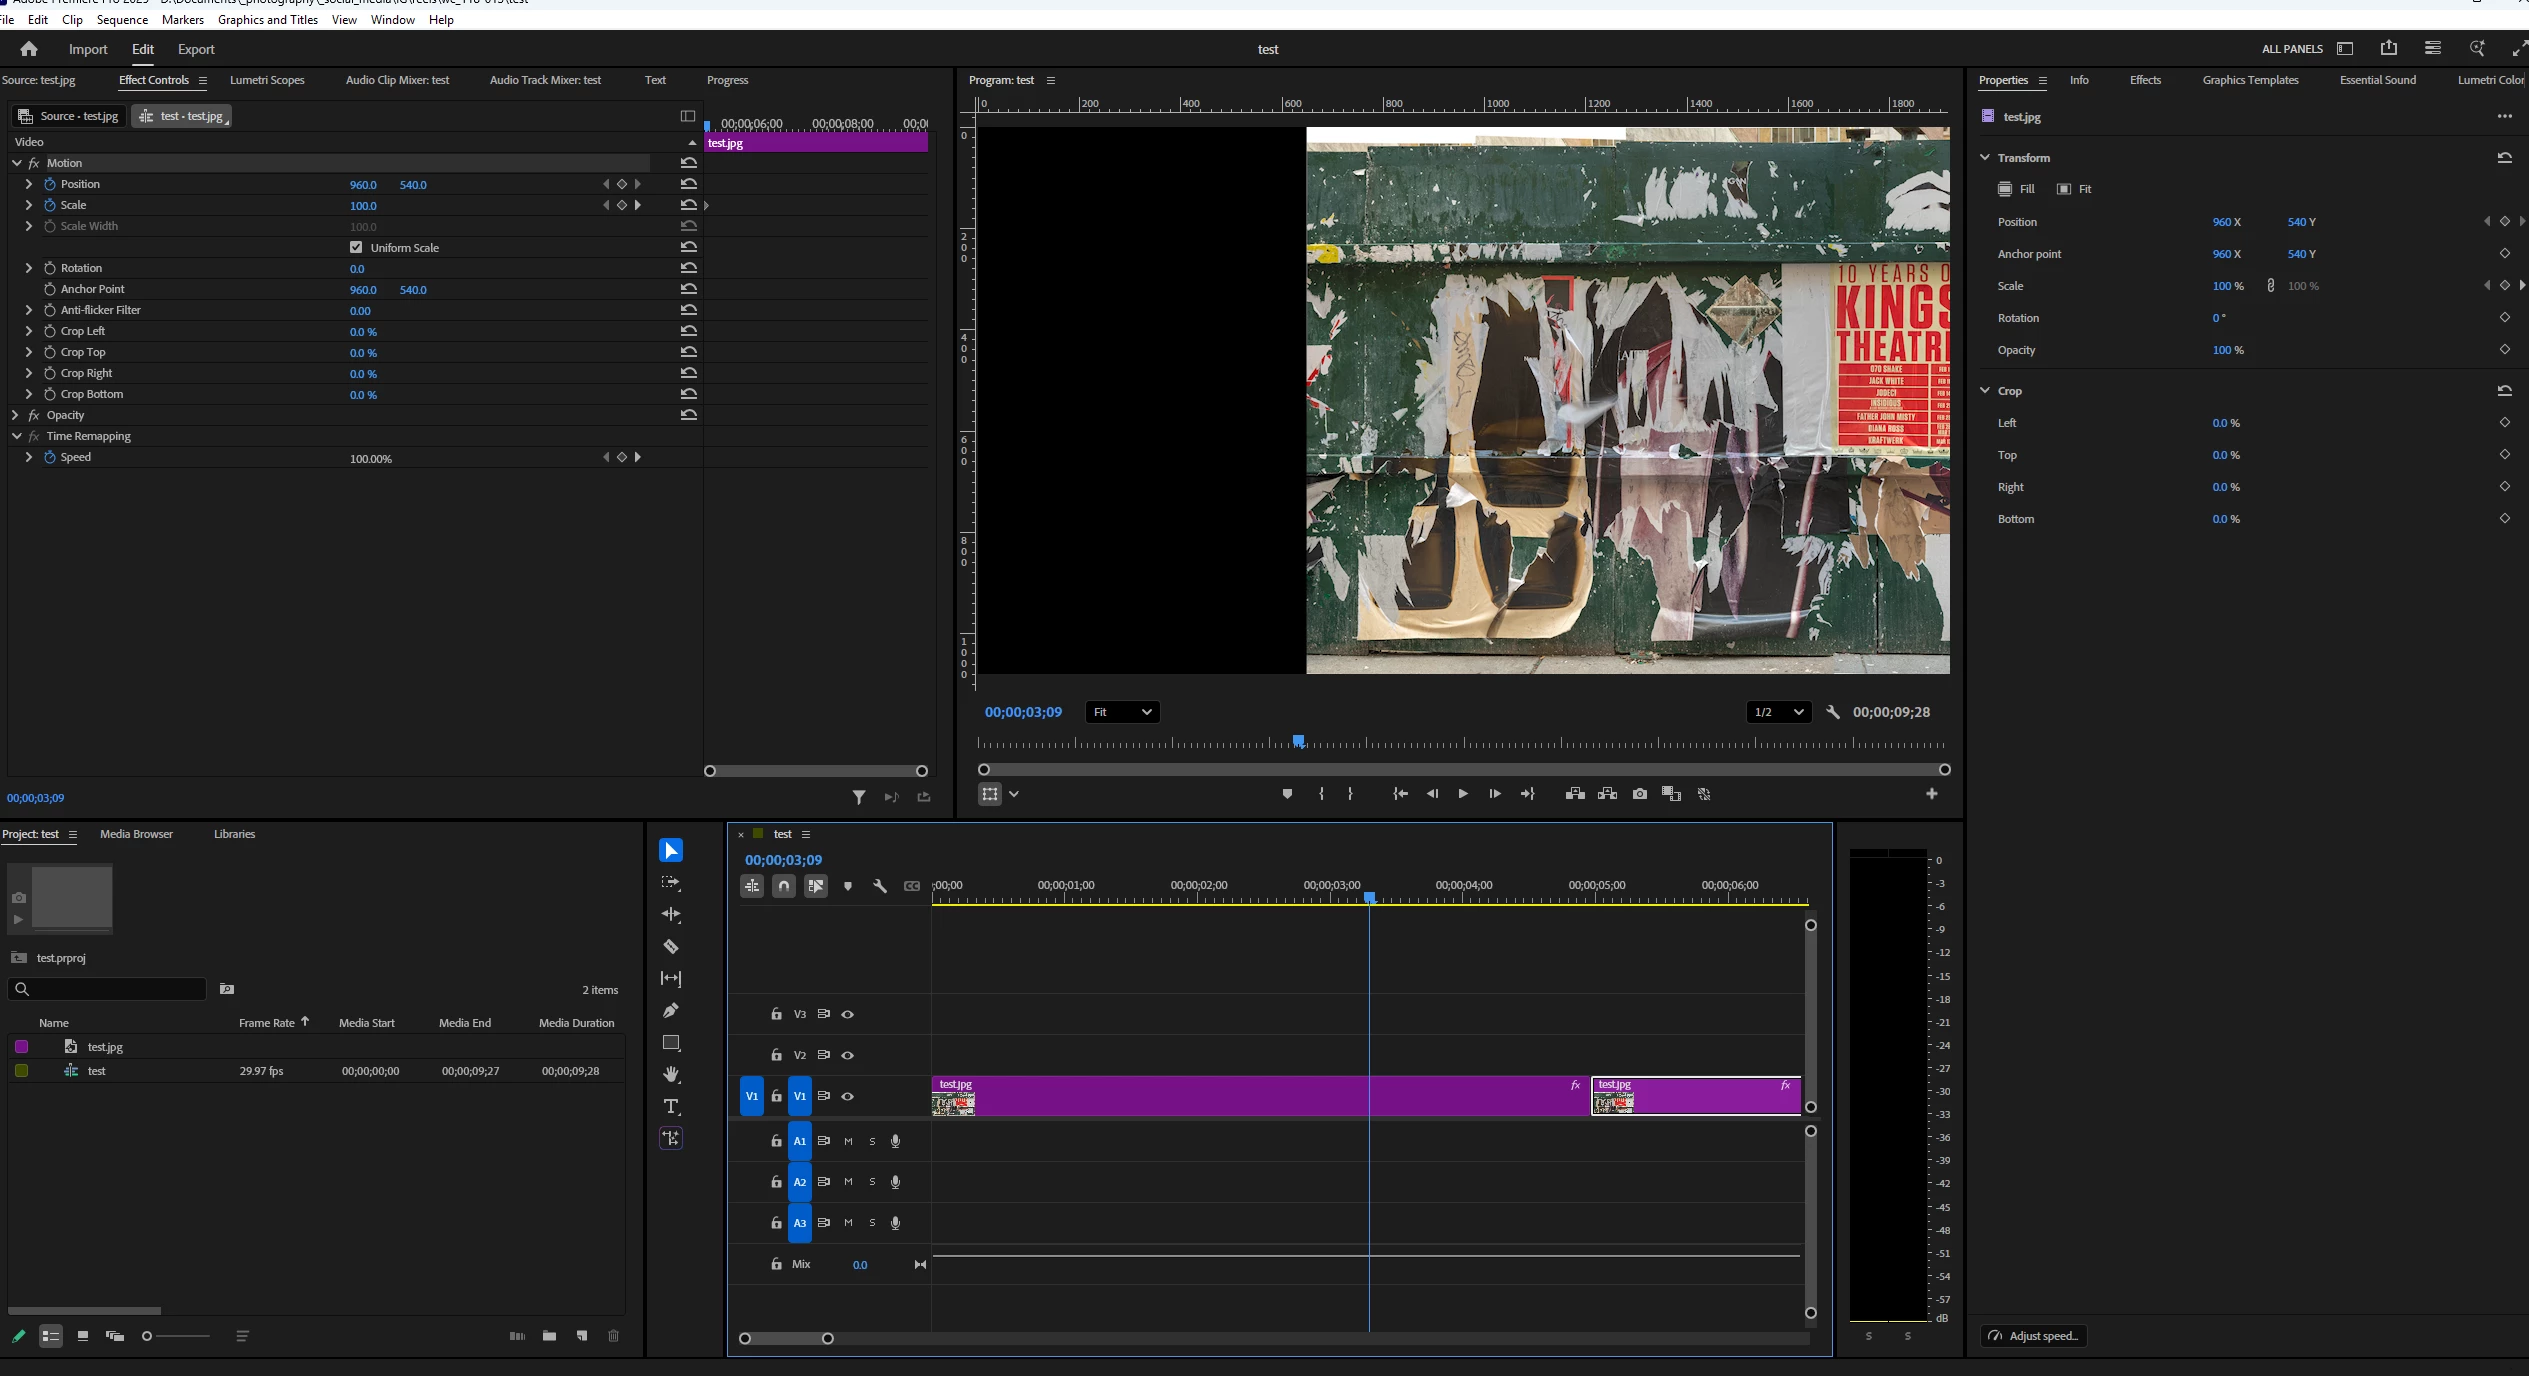The width and height of the screenshot is (2529, 1376).
Task: Hide track V2 with its eye icon
Action: 847,1055
